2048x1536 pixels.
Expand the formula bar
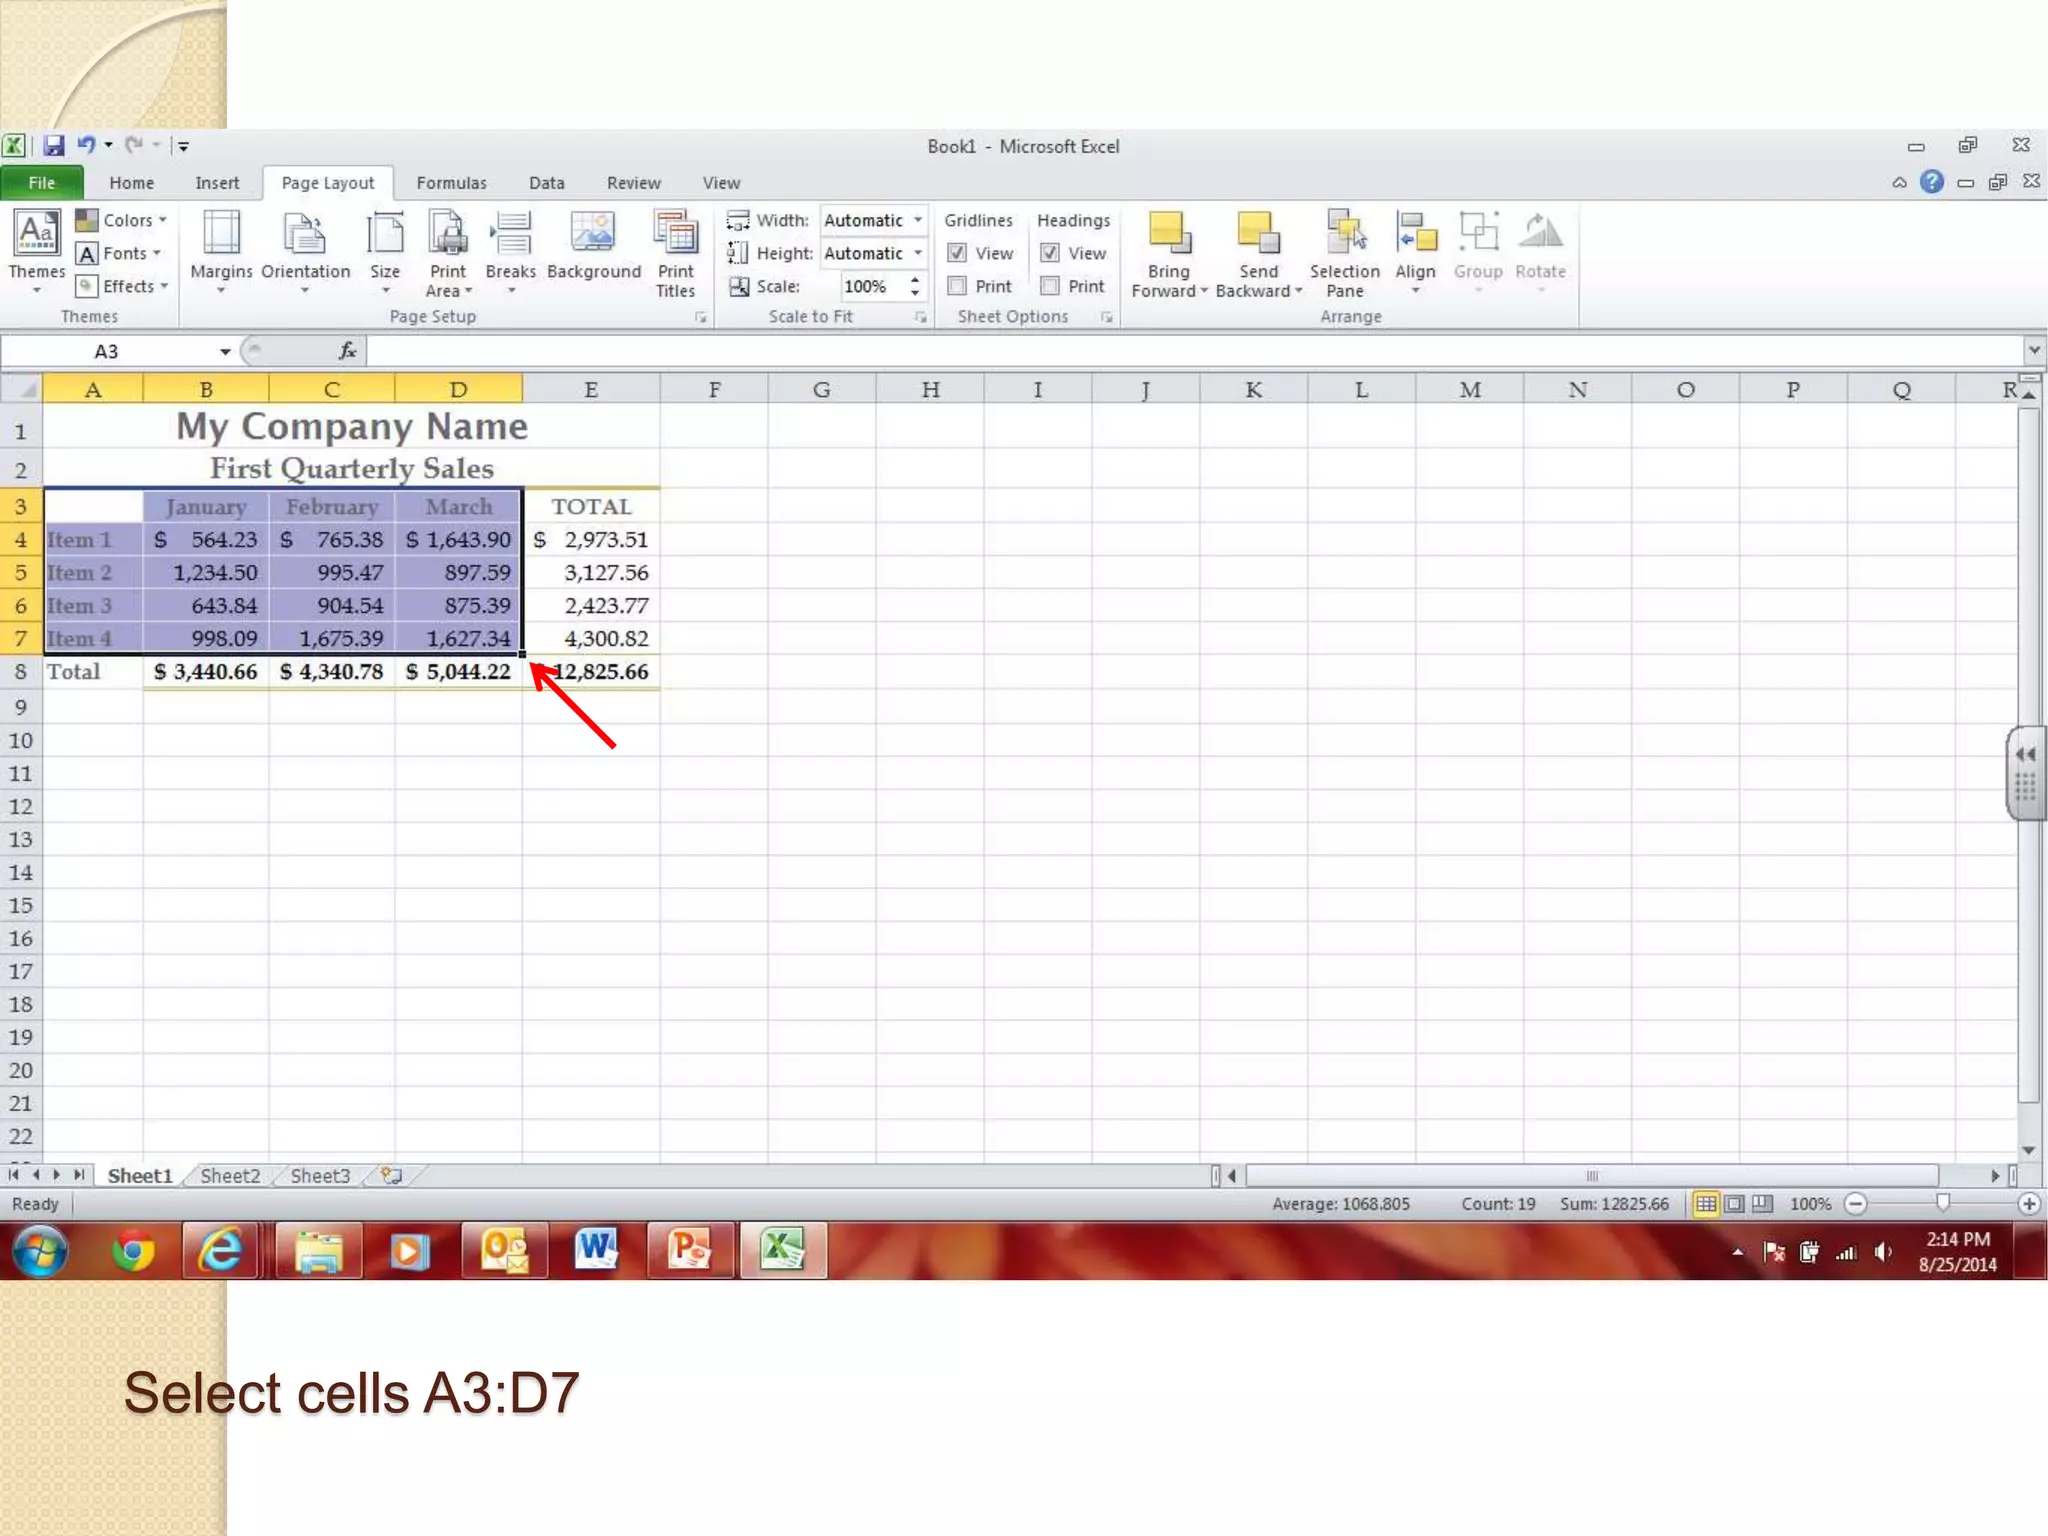tap(2034, 351)
